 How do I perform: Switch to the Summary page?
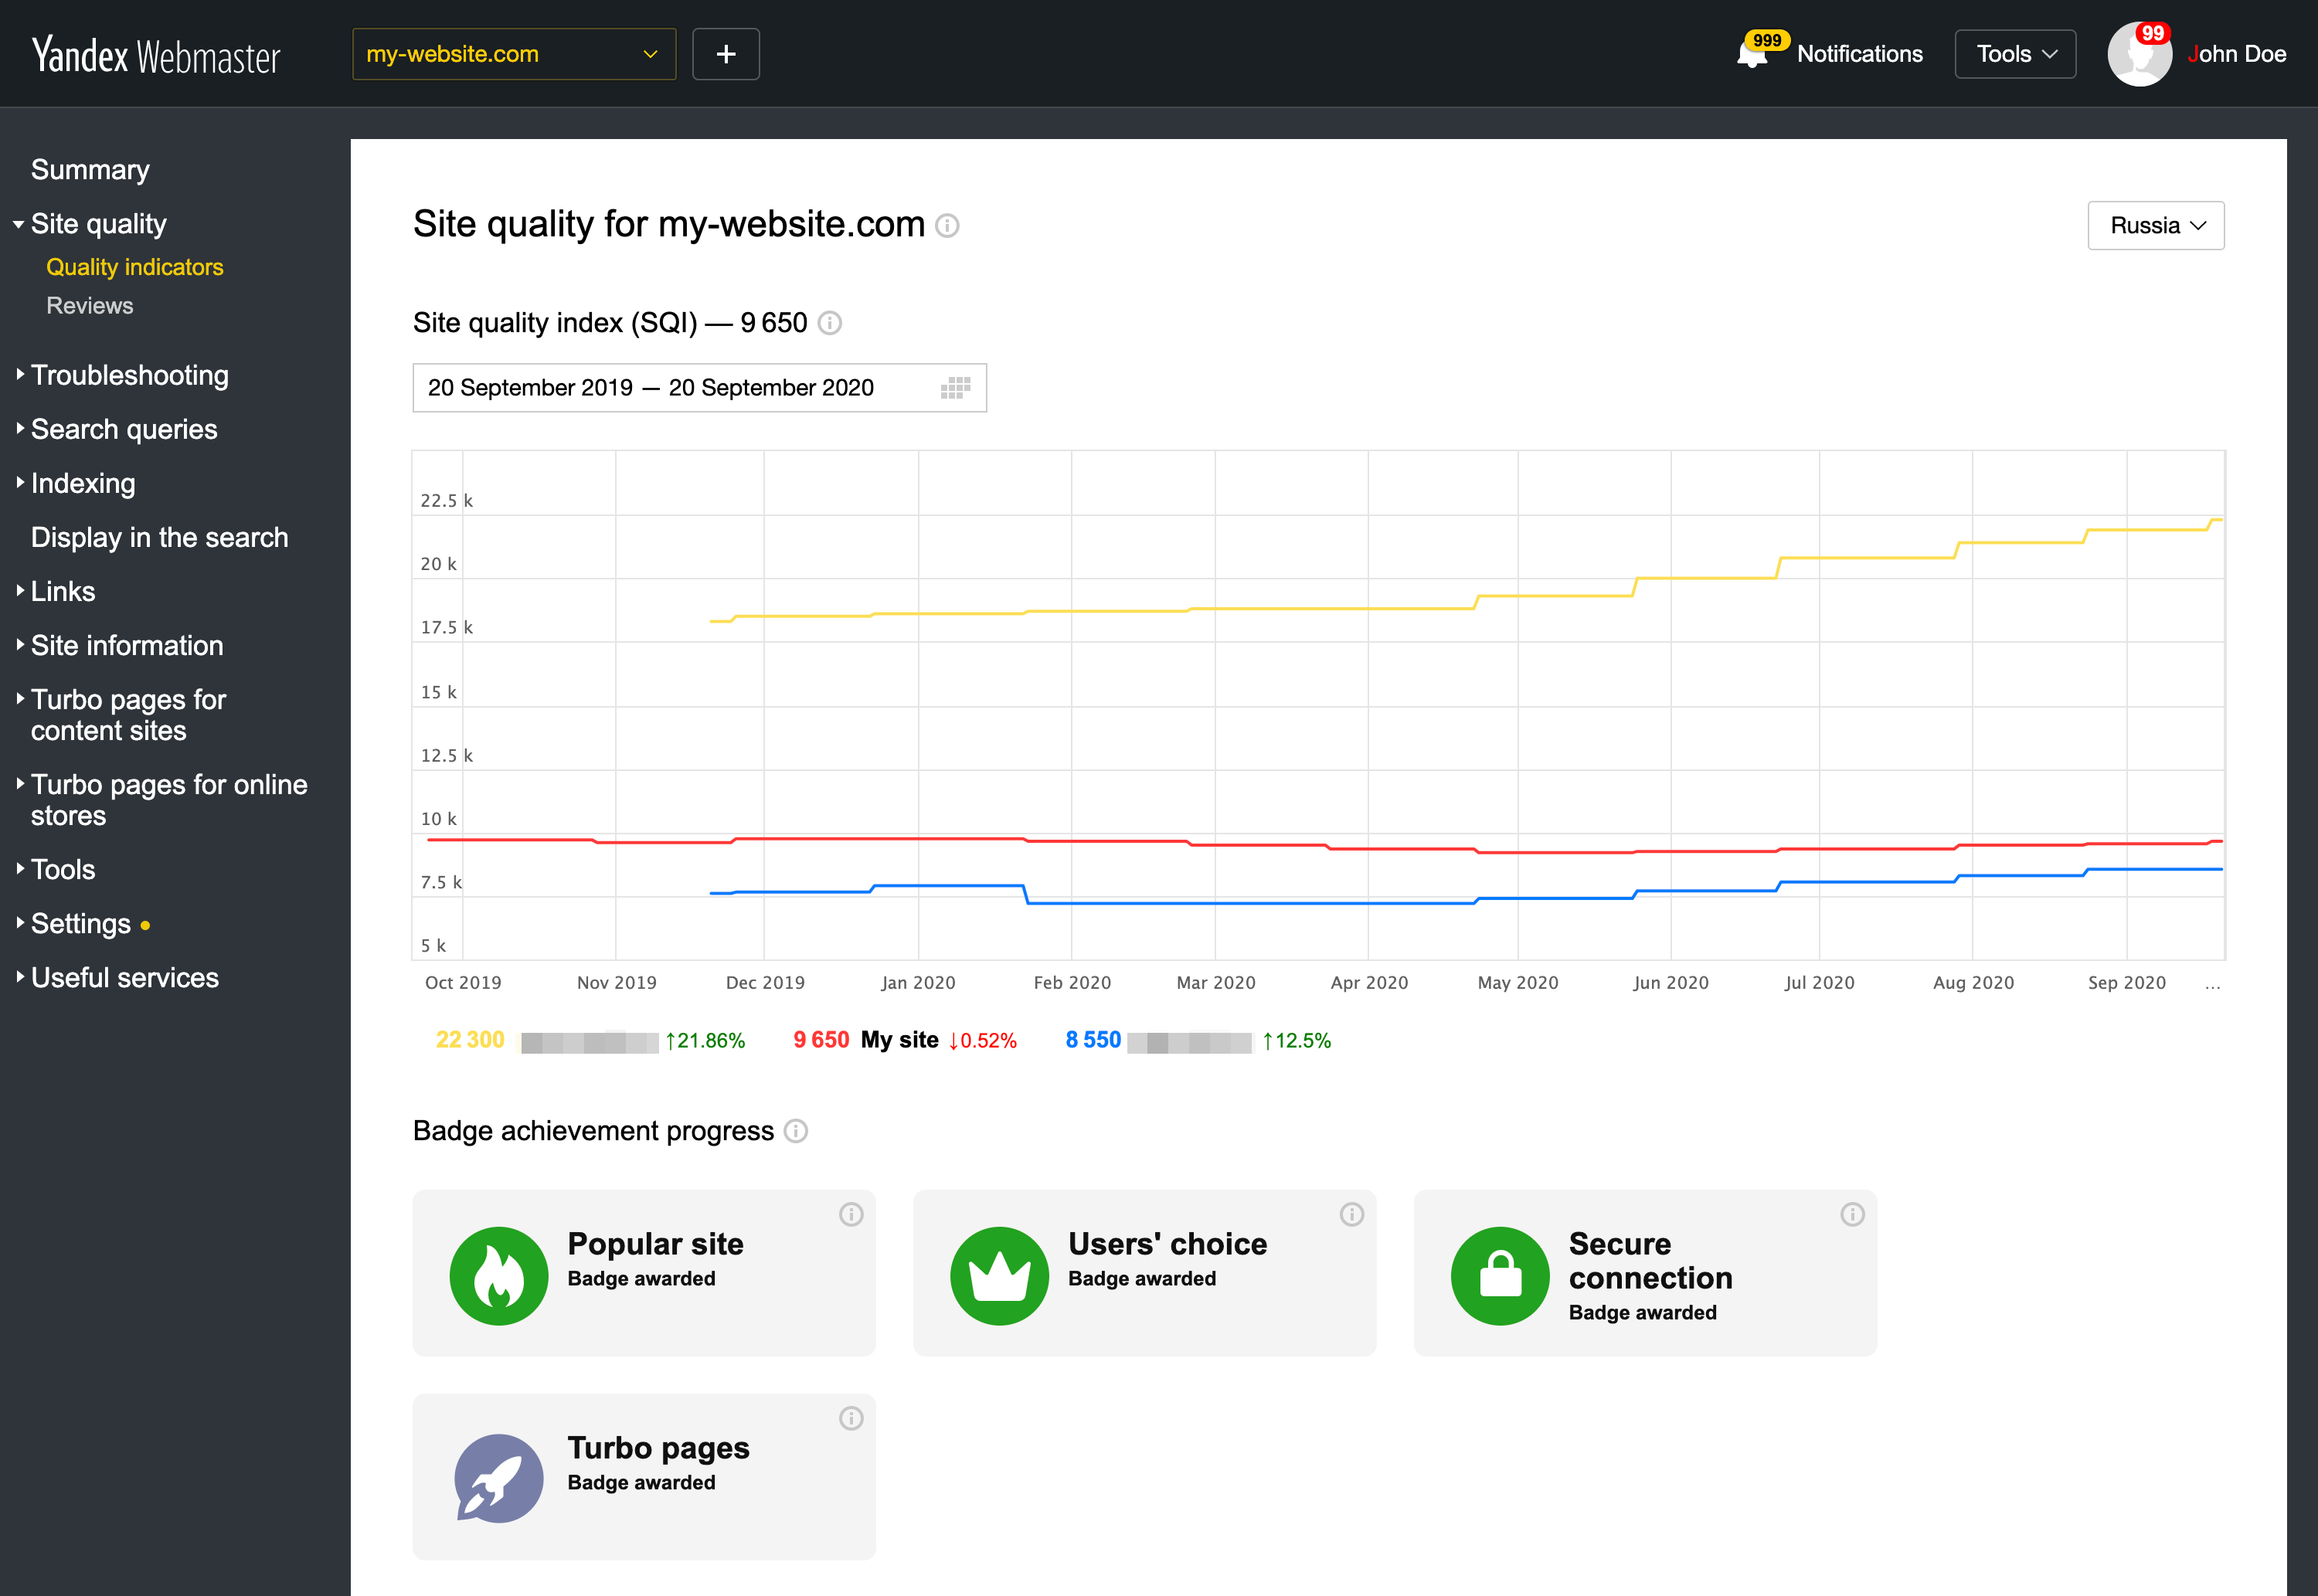[90, 169]
